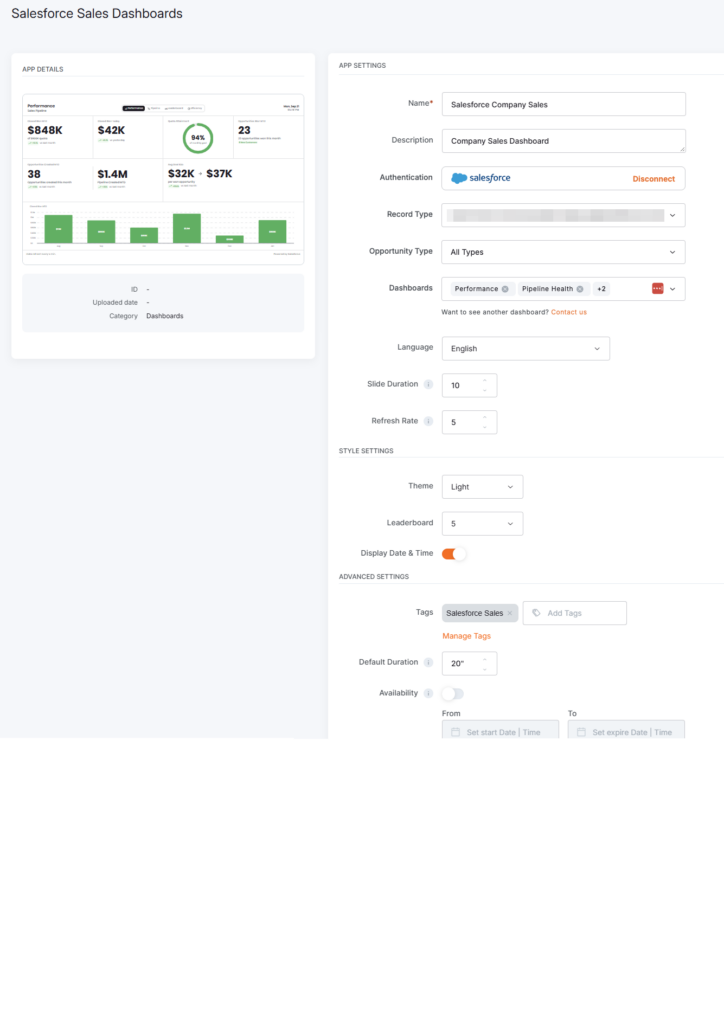This screenshot has width=724, height=1024.
Task: Enable the Availability toggle
Action: [x=453, y=694]
